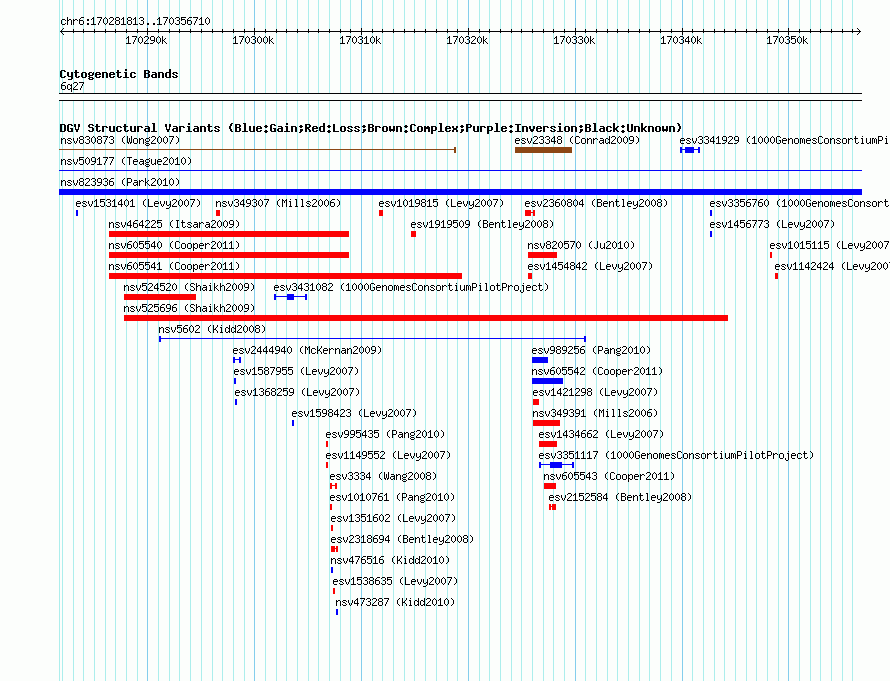Image resolution: width=890 pixels, height=681 pixels.
Task: Select red nsv605541 long loss bar
Action: click(285, 276)
